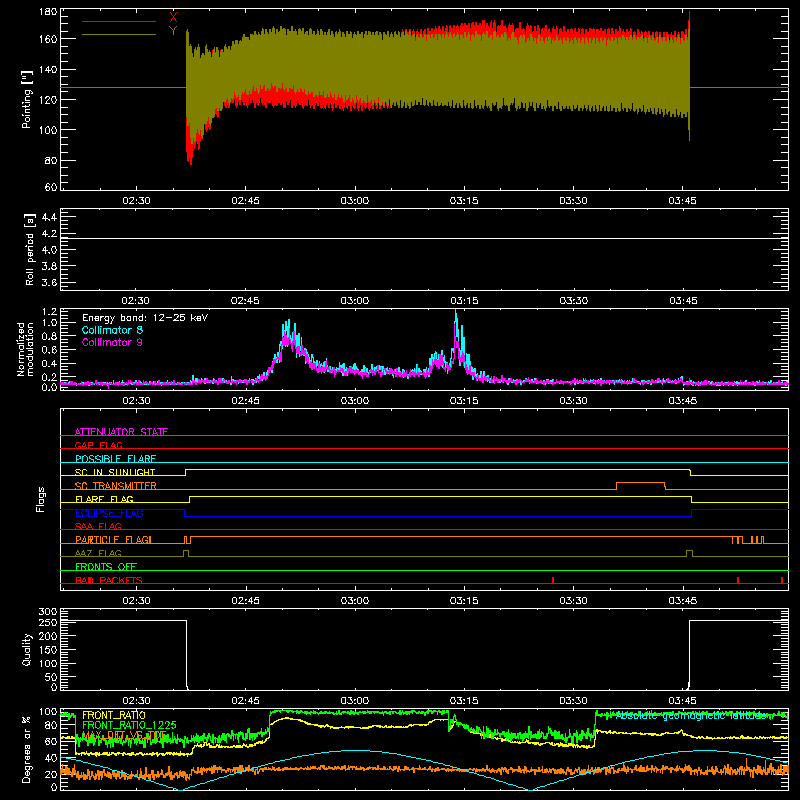Click the PARTICLE_FLAG label
The width and height of the screenshot is (800, 800).
(113, 540)
